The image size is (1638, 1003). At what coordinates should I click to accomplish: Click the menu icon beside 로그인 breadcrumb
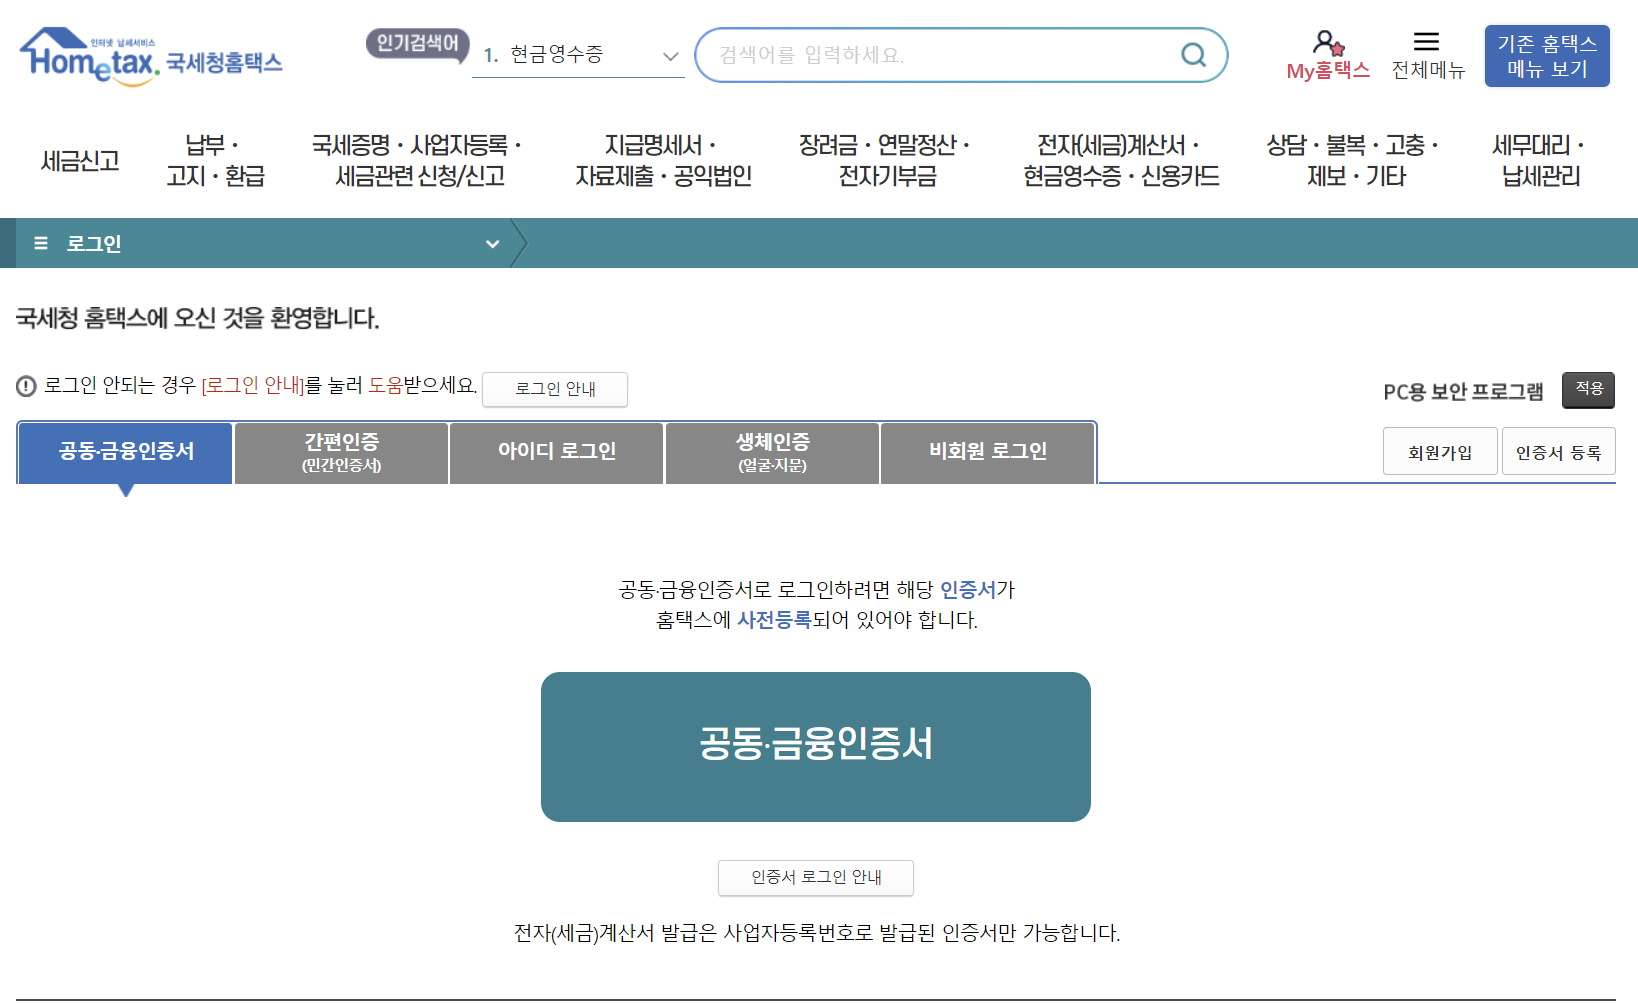click(40, 243)
